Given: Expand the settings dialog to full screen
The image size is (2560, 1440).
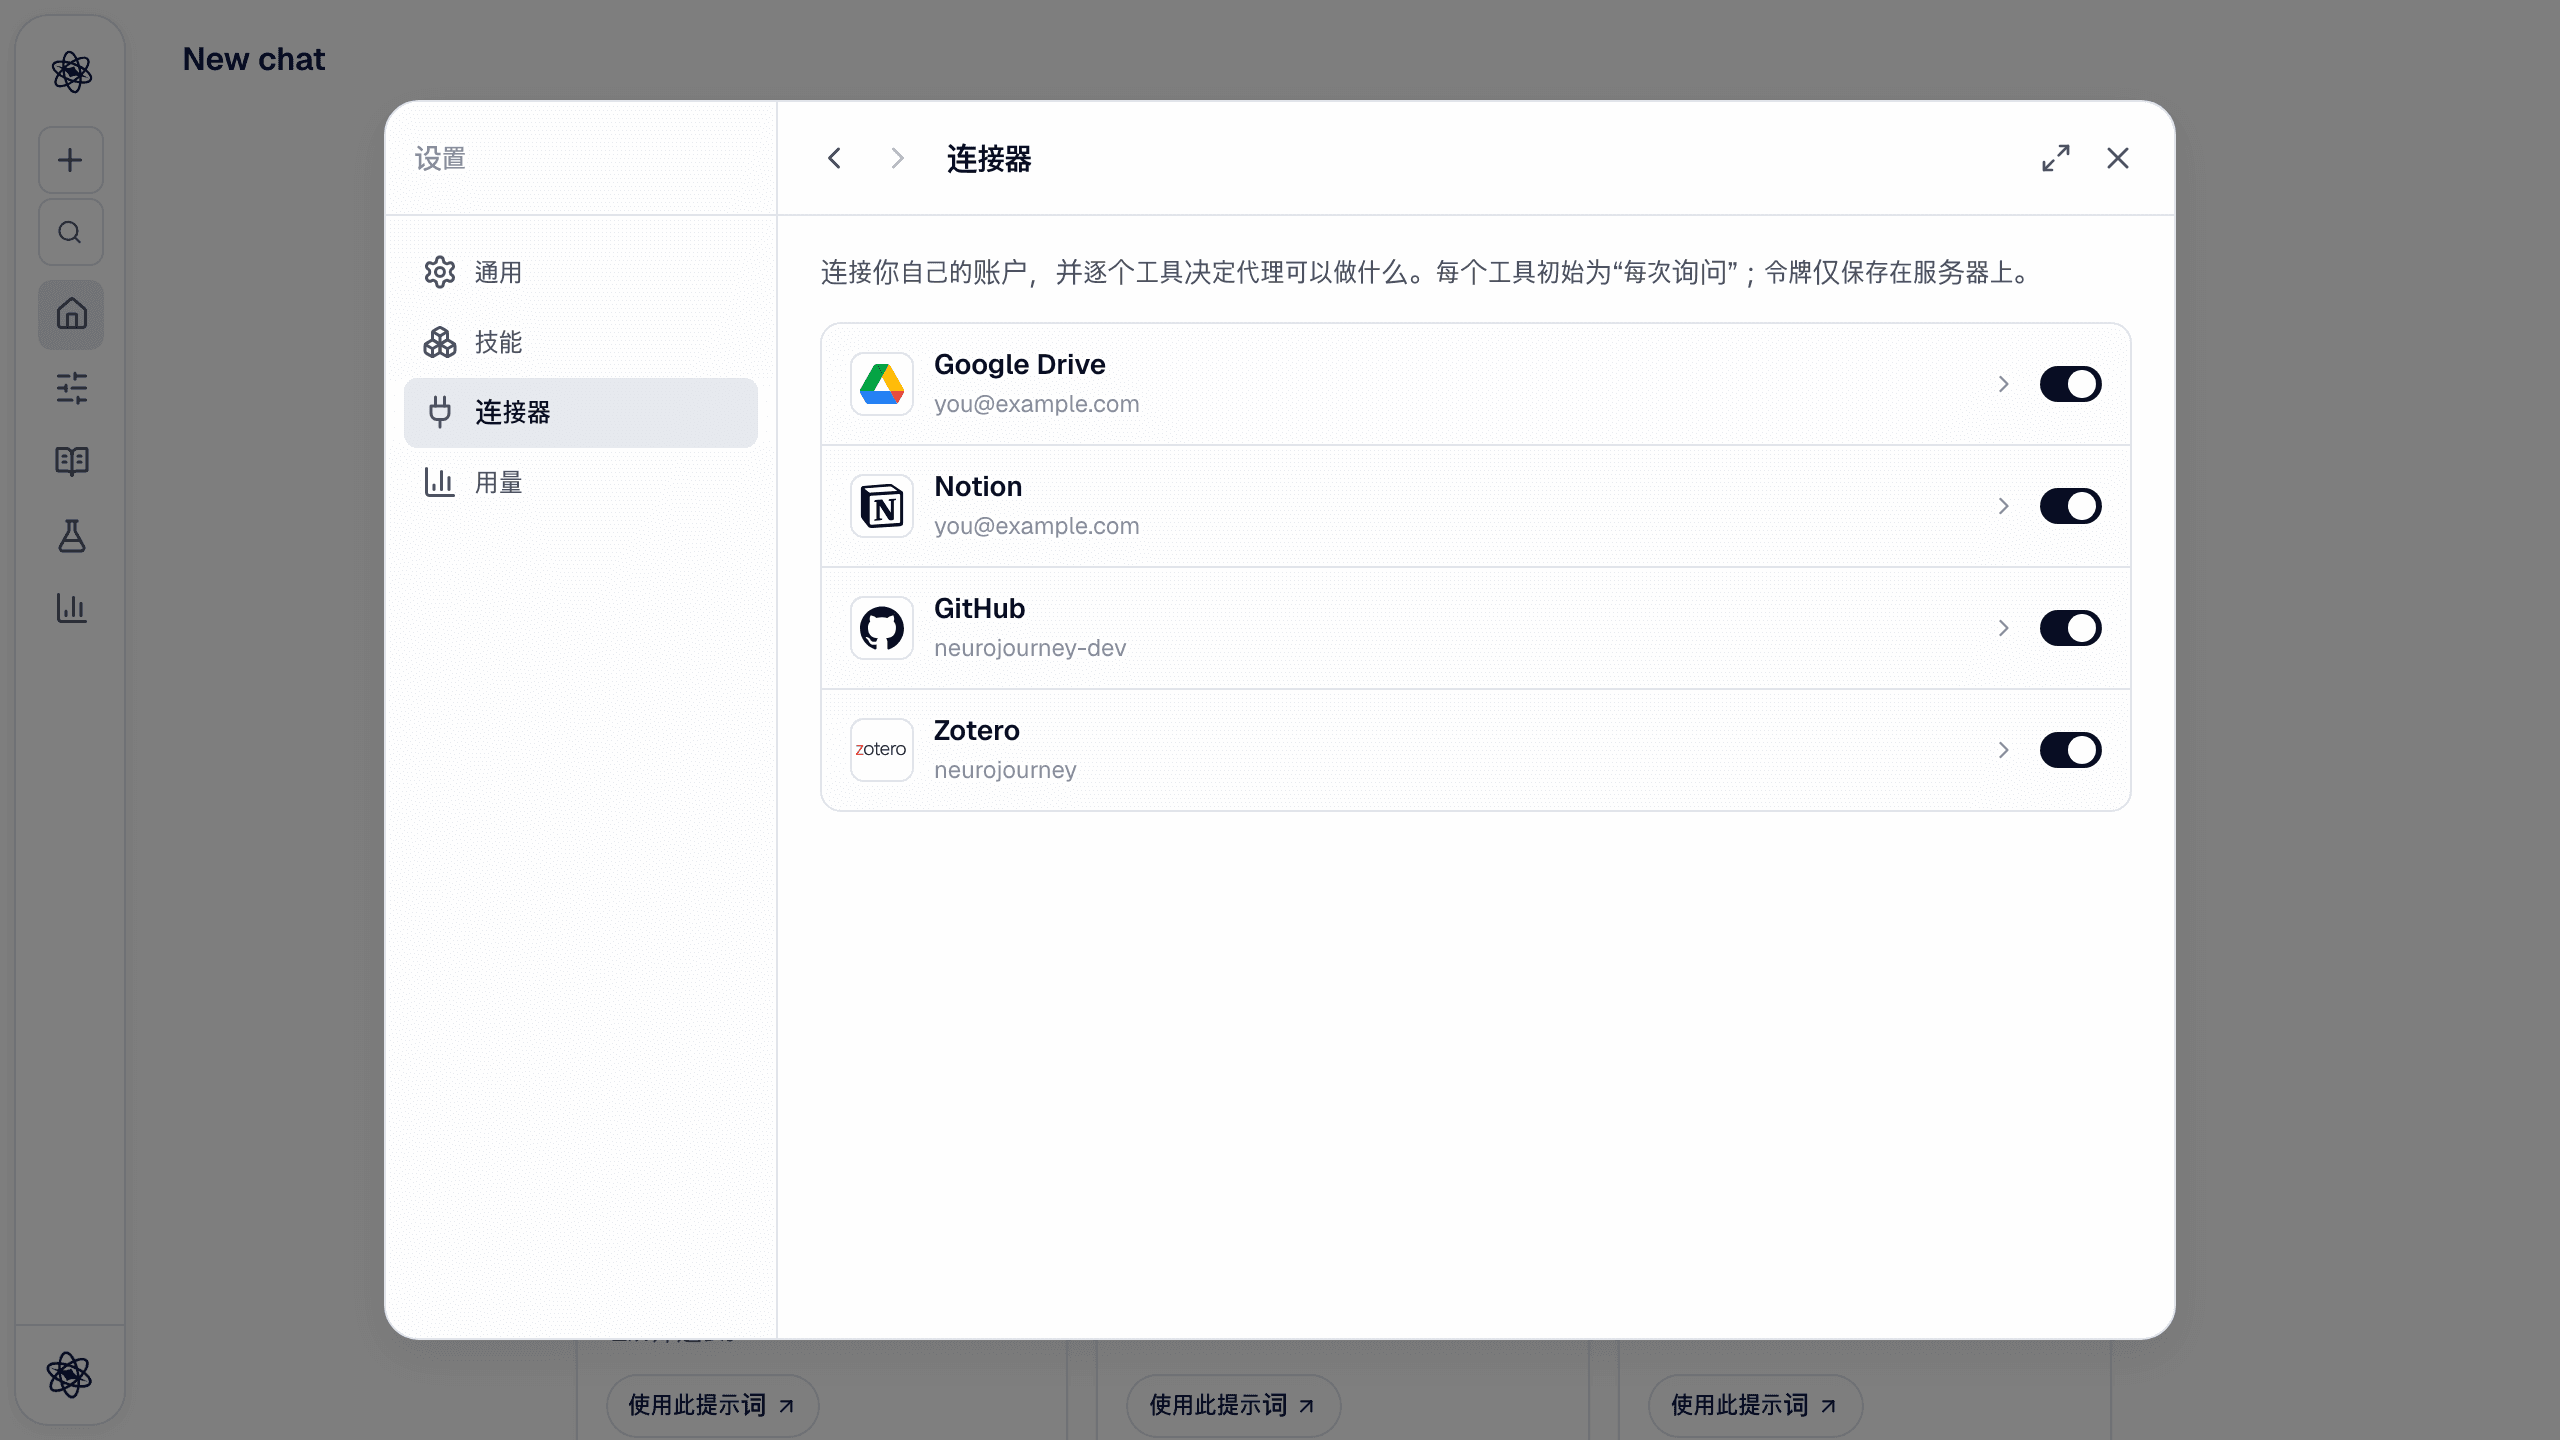Looking at the screenshot, I should pyautogui.click(x=2056, y=158).
